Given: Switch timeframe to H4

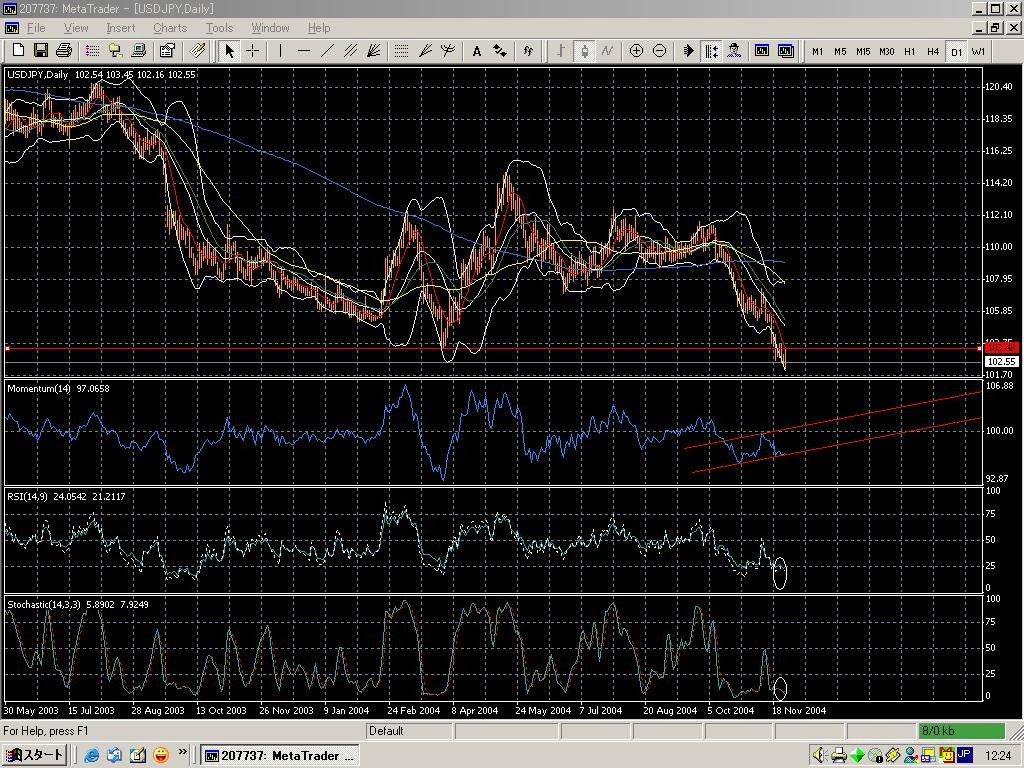Looking at the screenshot, I should (933, 52).
